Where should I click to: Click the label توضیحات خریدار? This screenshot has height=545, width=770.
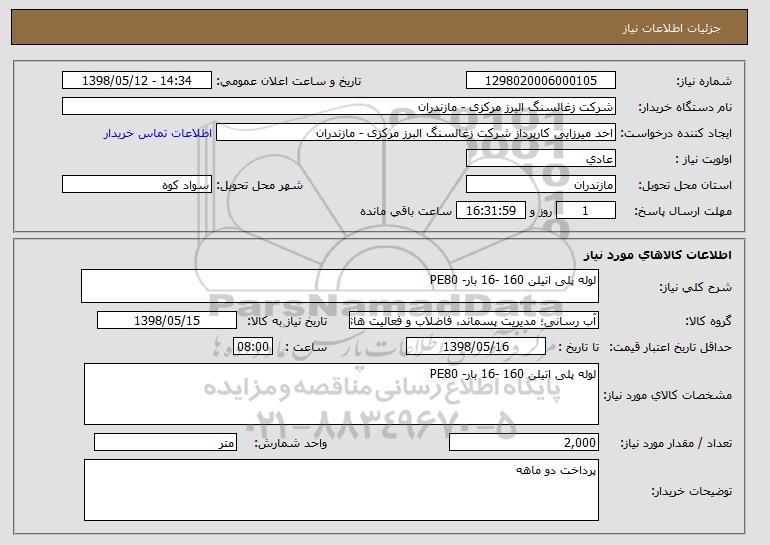pyautogui.click(x=691, y=491)
